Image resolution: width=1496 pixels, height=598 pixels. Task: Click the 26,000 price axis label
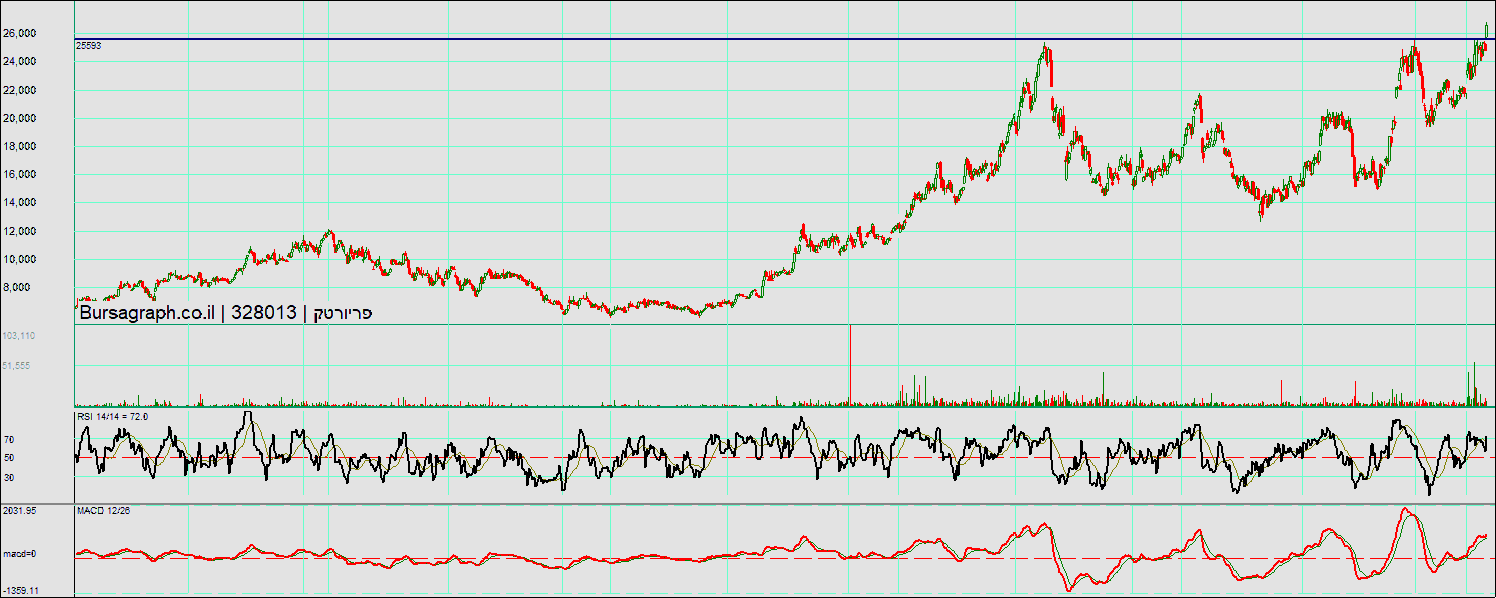(19, 33)
